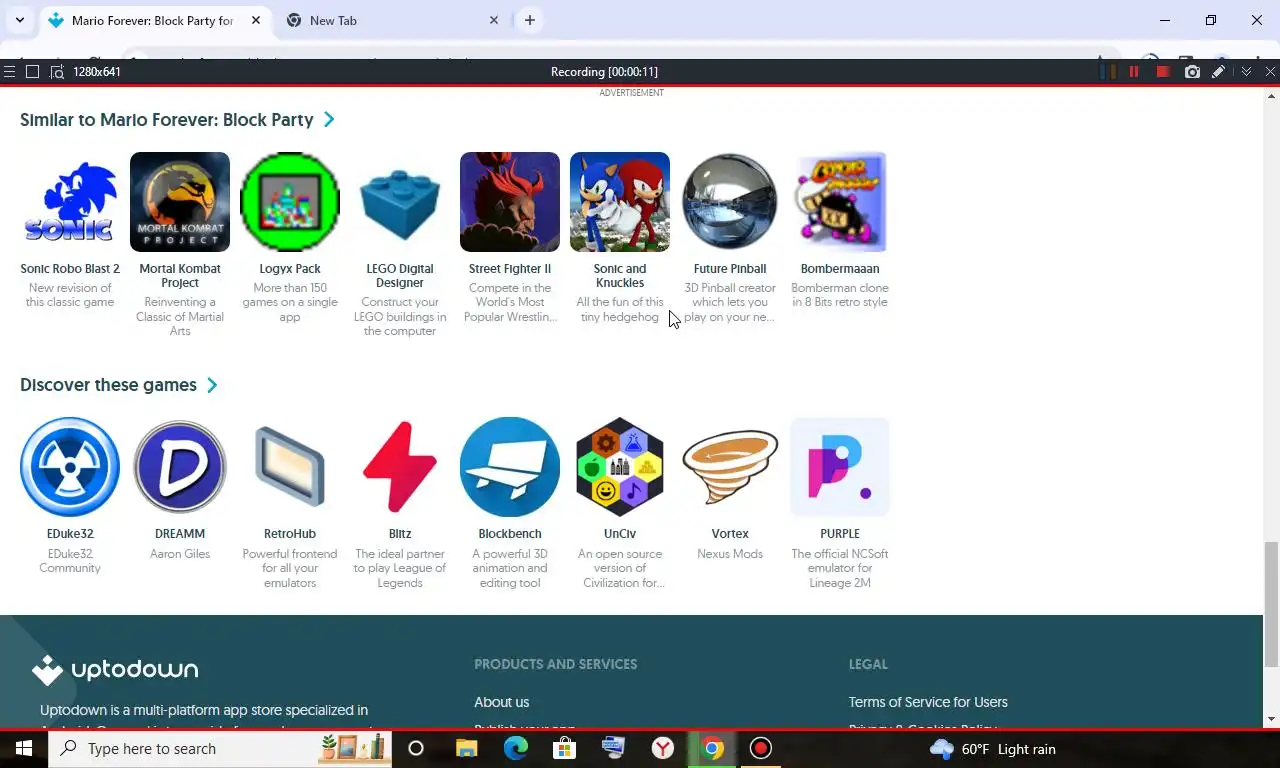
Task: Open the Sonic Robo Blast 2 game icon
Action: point(70,202)
